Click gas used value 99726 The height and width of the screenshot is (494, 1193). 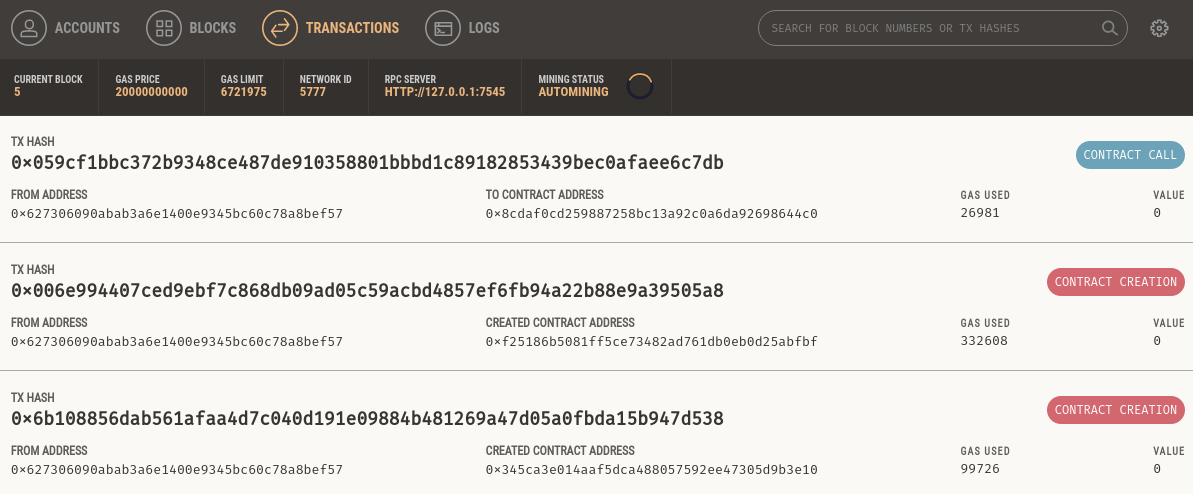pos(980,469)
